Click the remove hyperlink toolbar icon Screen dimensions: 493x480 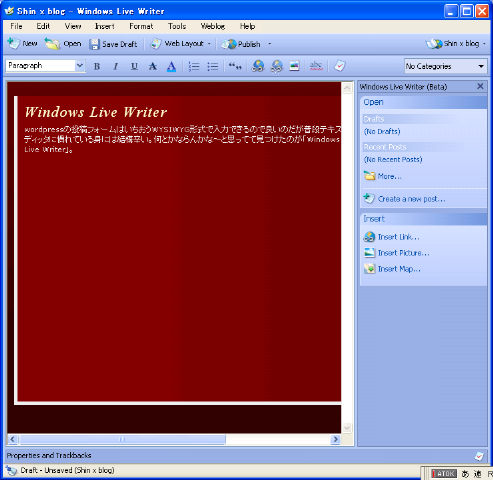click(x=276, y=66)
